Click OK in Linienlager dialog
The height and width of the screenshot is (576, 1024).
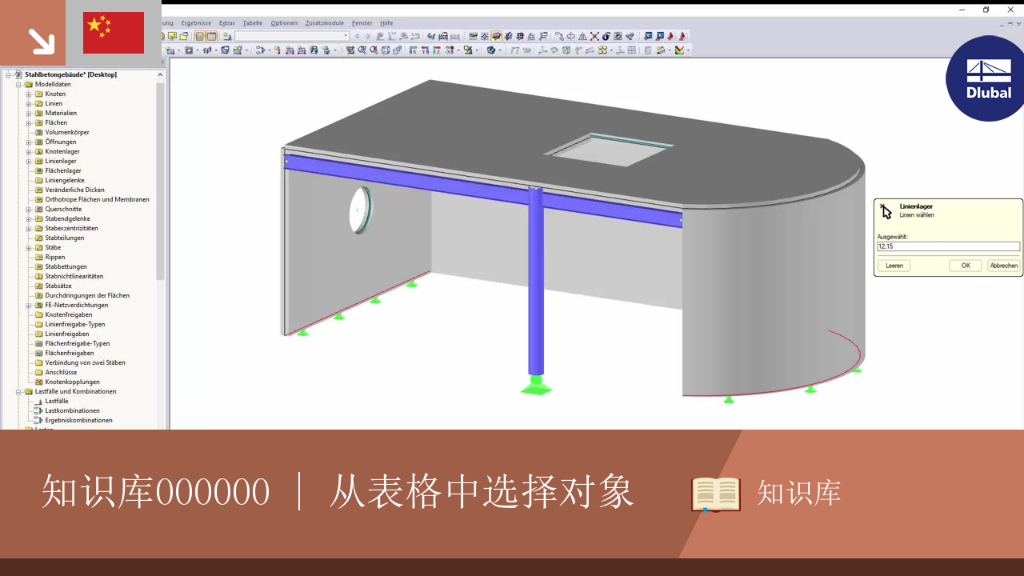pyautogui.click(x=965, y=266)
